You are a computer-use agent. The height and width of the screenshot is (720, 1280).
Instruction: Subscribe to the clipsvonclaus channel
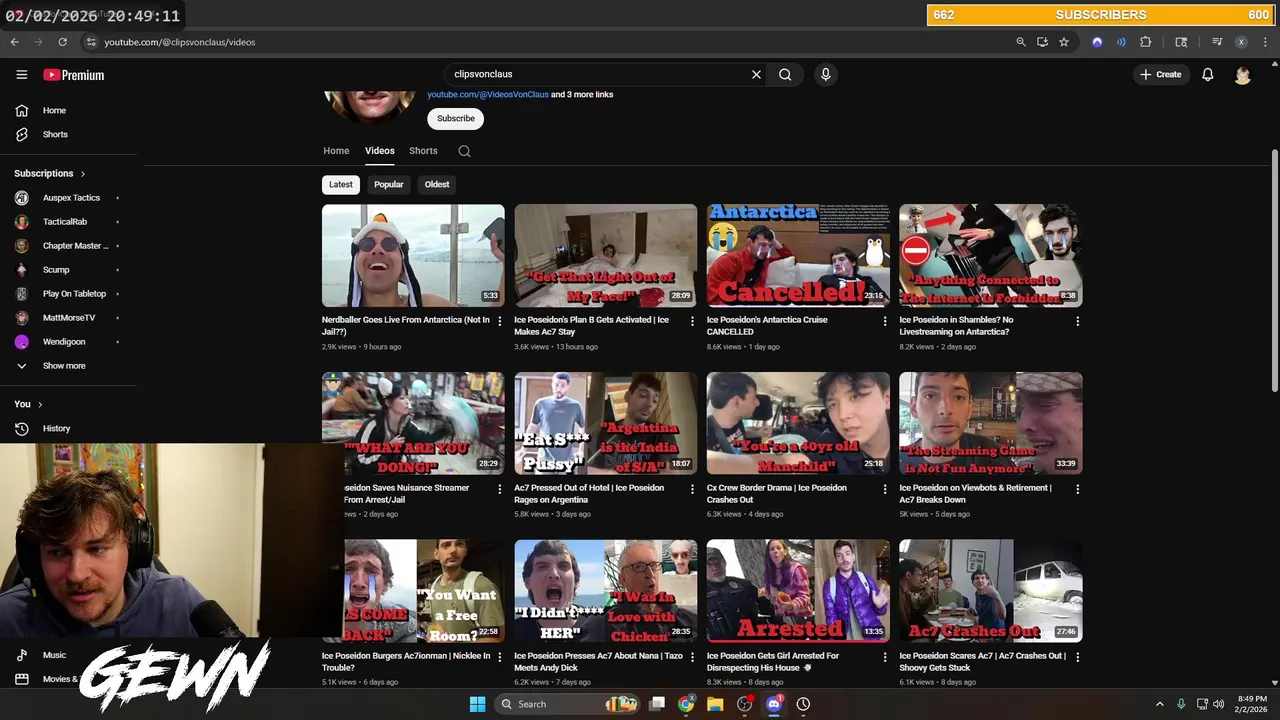(455, 118)
